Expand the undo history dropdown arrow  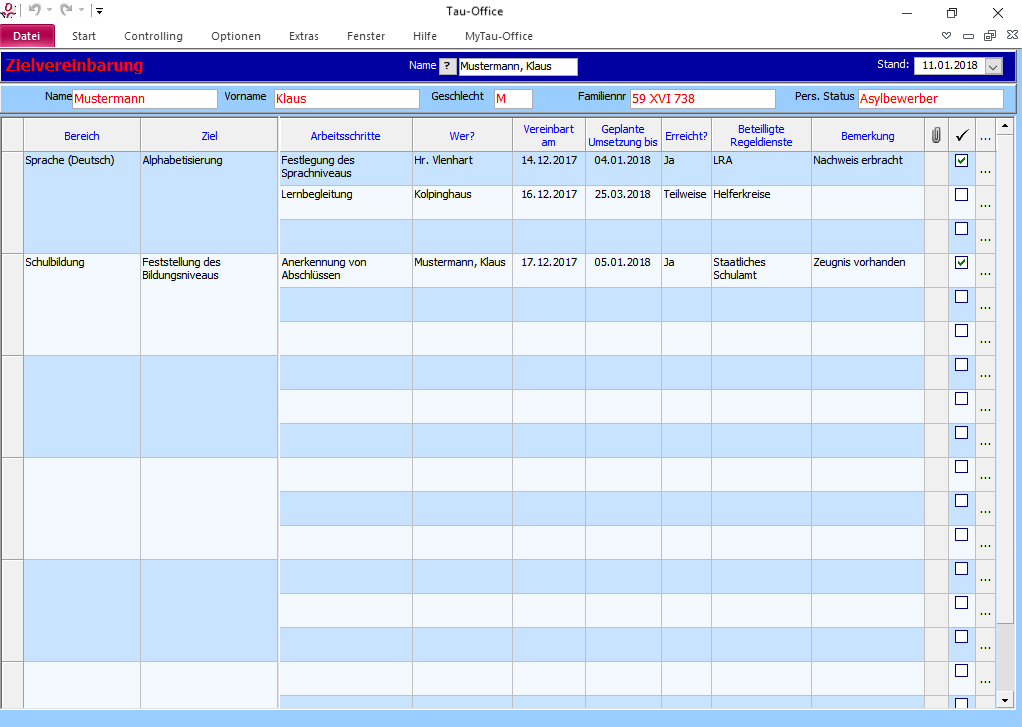click(49, 11)
